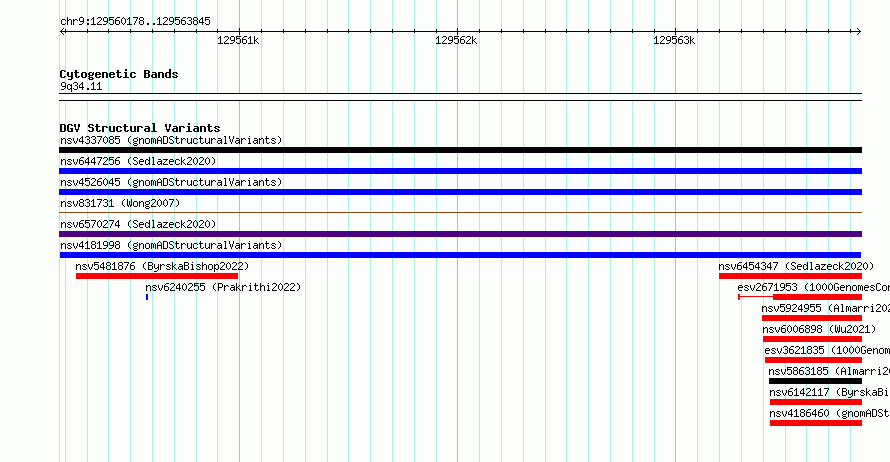890x462 pixels.
Task: Open the nsv6240255 (Prakrithi2022) label
Action: pyautogui.click(x=223, y=287)
